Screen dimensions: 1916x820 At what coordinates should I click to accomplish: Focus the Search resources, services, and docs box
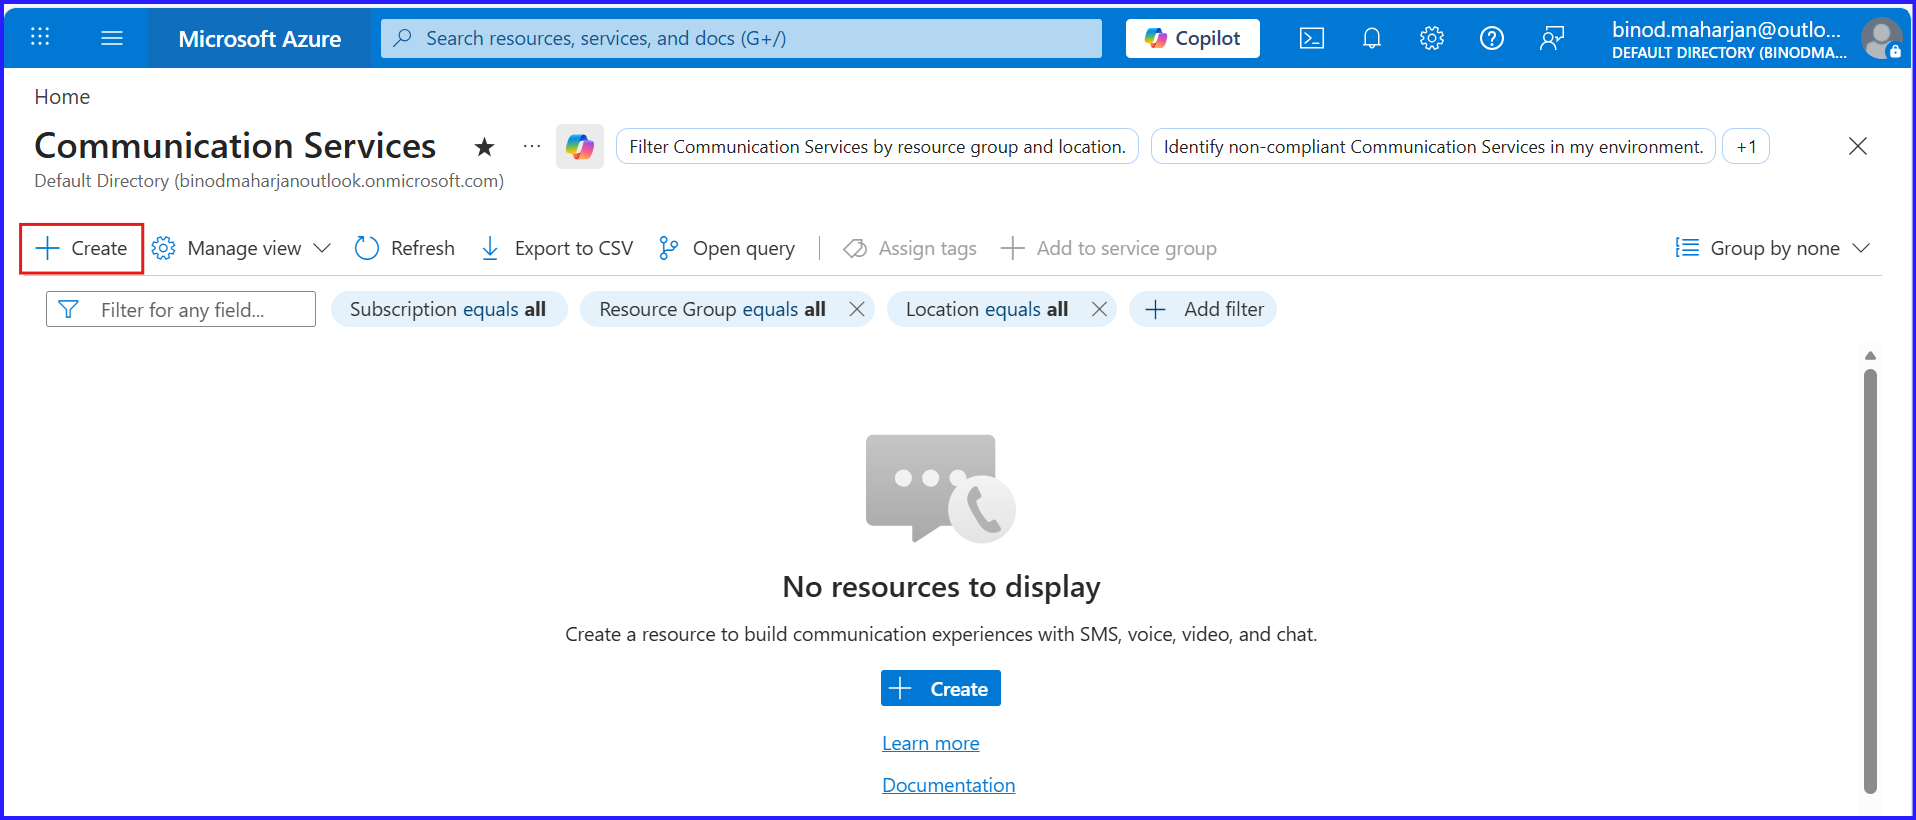pos(741,38)
